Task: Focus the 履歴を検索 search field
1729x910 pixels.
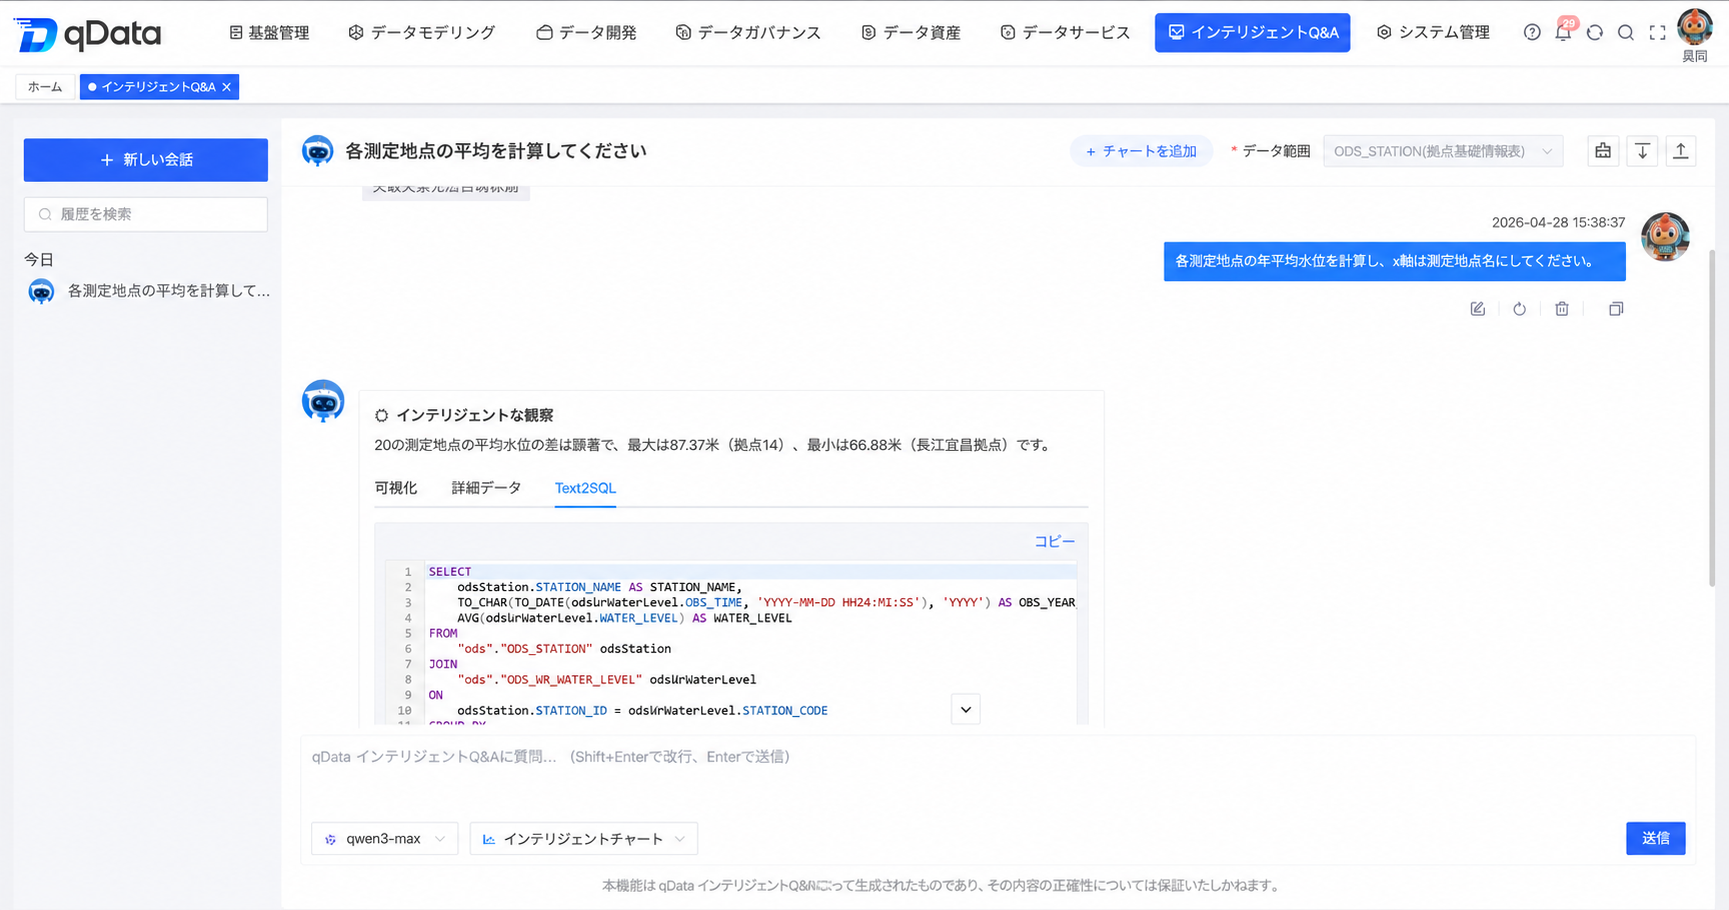Action: [146, 214]
